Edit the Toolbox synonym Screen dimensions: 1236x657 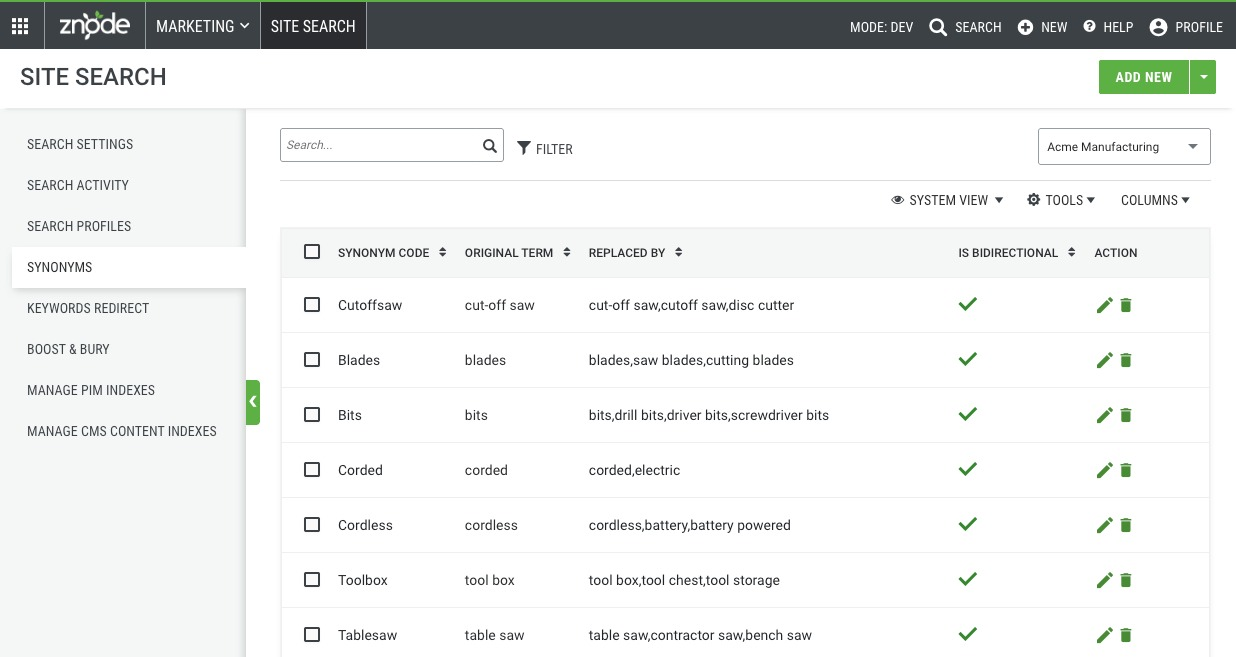point(1105,580)
